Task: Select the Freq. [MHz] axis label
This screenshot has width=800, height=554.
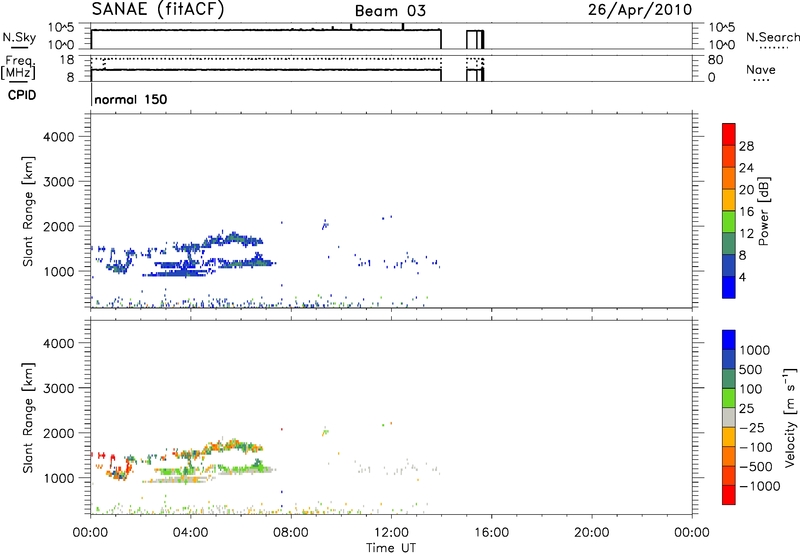Action: pos(18,68)
